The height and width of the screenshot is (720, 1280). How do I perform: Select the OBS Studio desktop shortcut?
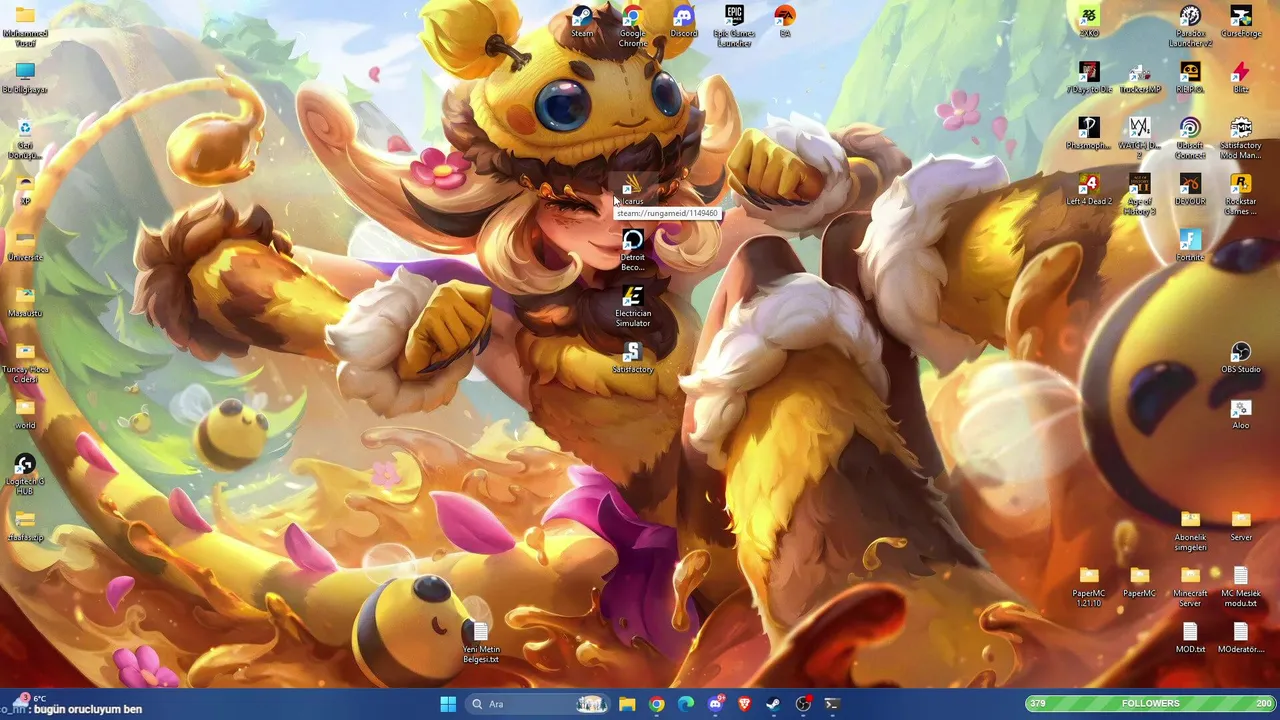pyautogui.click(x=1241, y=358)
